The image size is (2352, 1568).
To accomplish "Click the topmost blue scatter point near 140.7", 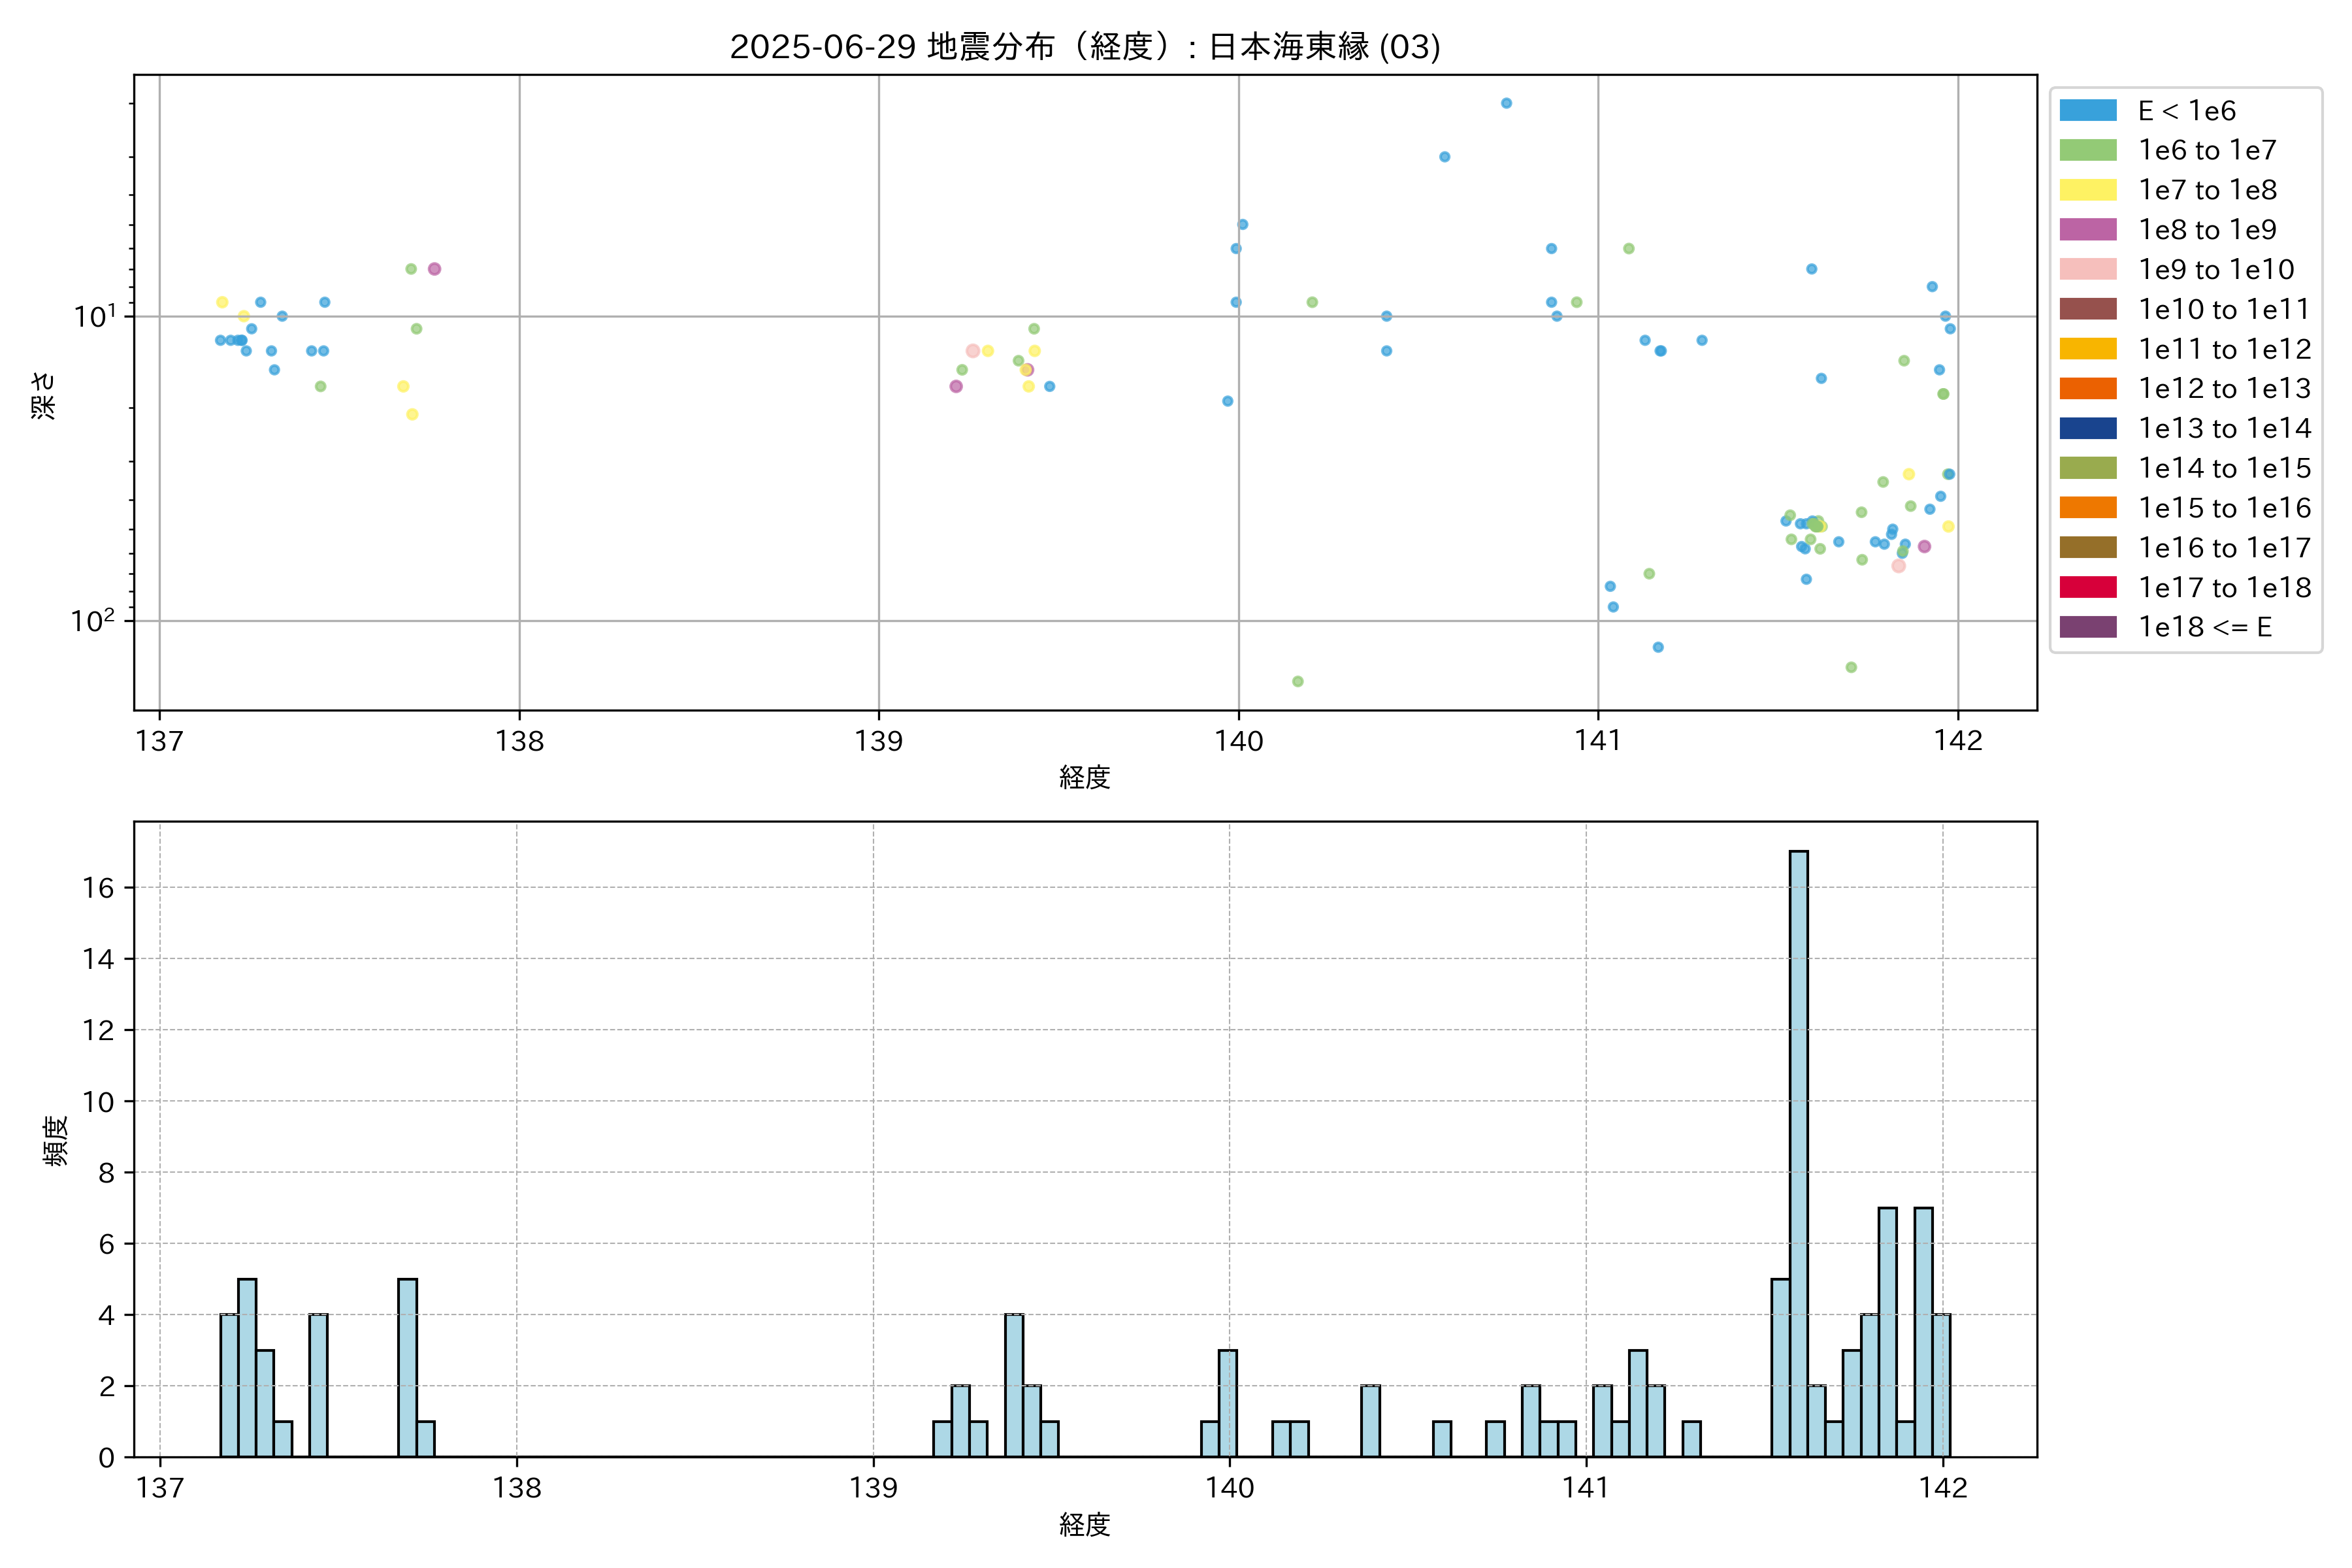I will click(x=1506, y=103).
